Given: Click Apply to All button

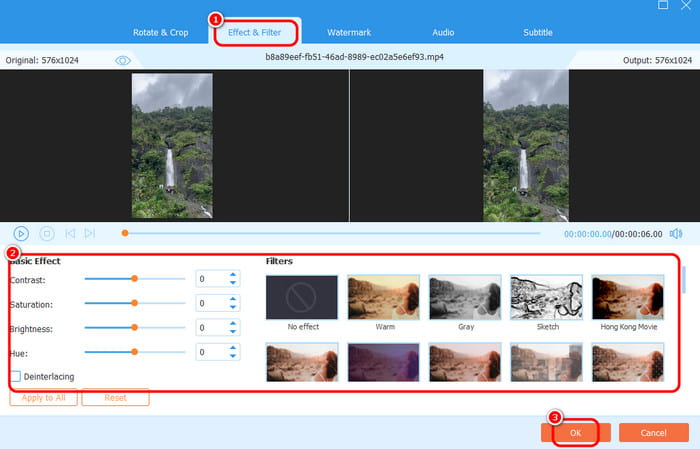Looking at the screenshot, I should (x=43, y=397).
